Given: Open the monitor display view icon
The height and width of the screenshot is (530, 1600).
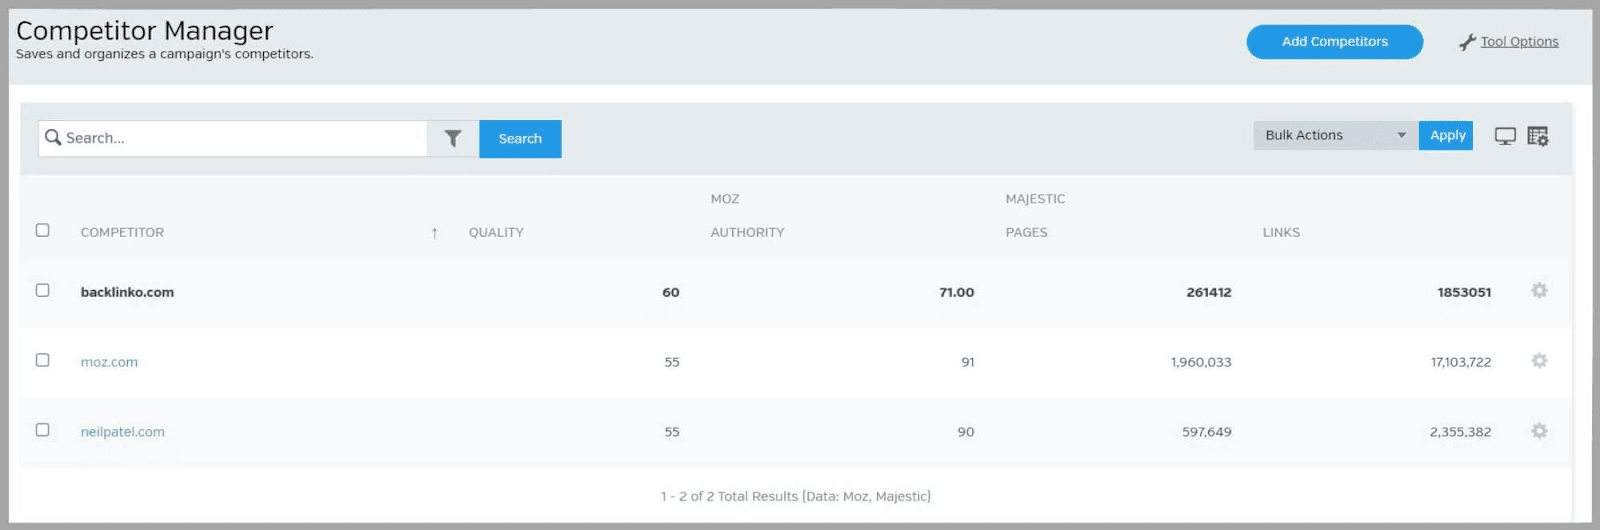Looking at the screenshot, I should (1505, 136).
